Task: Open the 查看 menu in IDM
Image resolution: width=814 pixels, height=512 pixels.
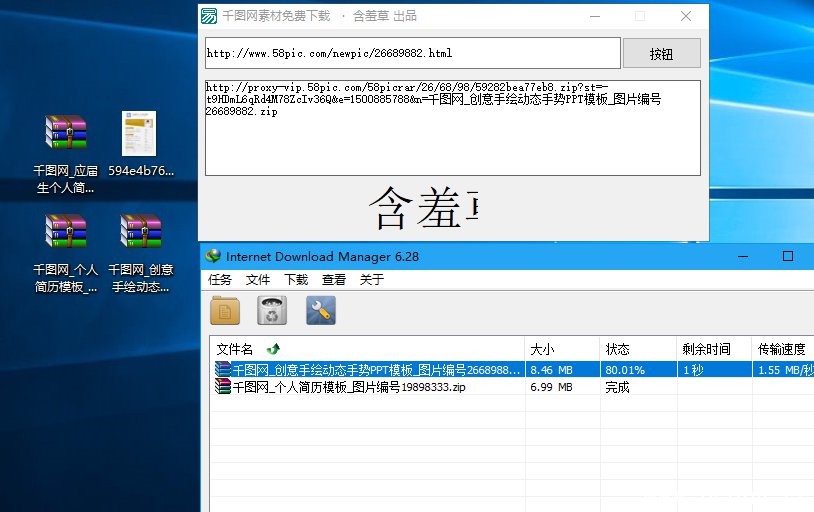Action: tap(334, 280)
